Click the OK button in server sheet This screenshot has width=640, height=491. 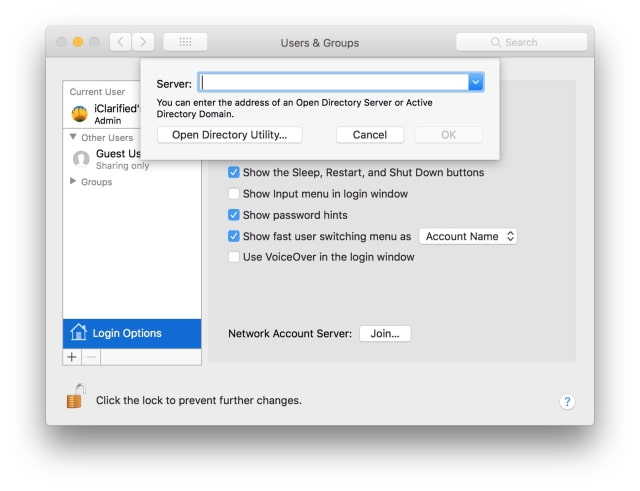click(449, 135)
